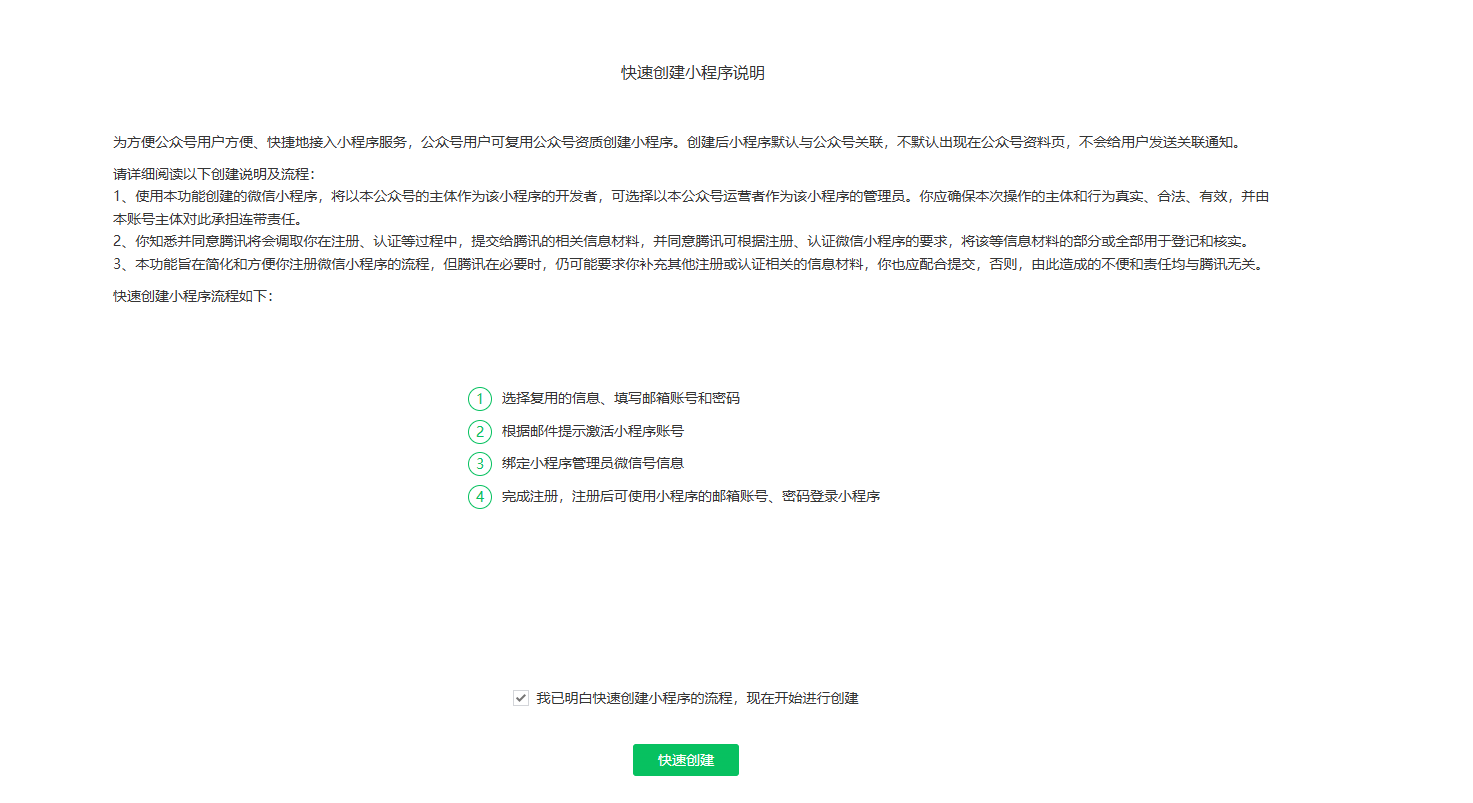1473x803 pixels.
Task: Select step text 完成注册，注册后可使用小程序的邮箱账号
Action: pyautogui.click(x=690, y=496)
